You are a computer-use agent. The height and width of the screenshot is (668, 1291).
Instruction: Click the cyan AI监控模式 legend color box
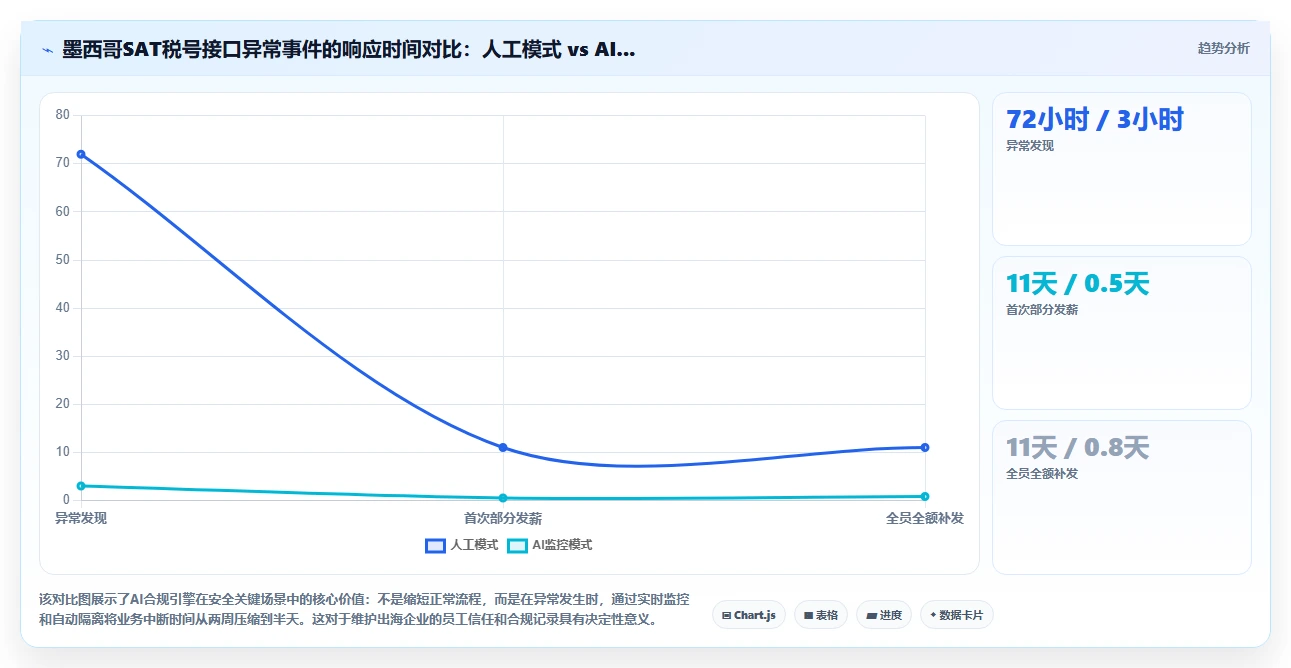517,546
